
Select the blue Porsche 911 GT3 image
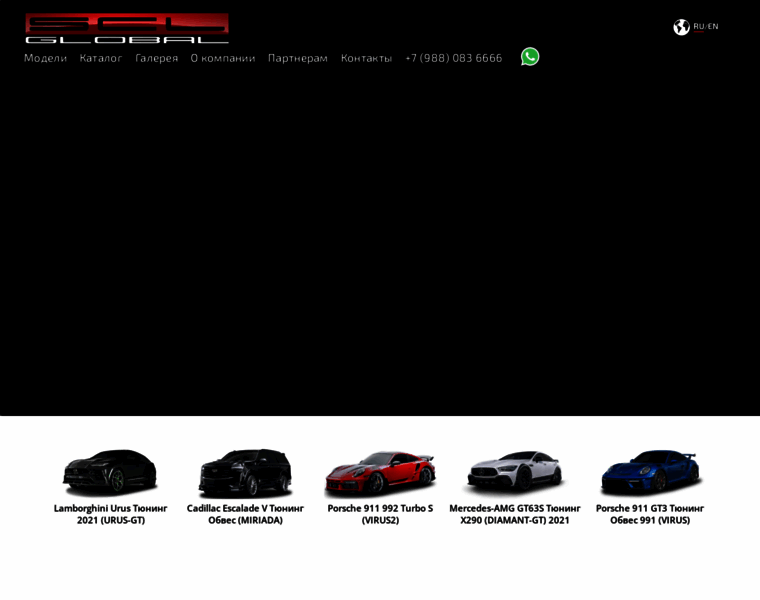pyautogui.click(x=650, y=473)
